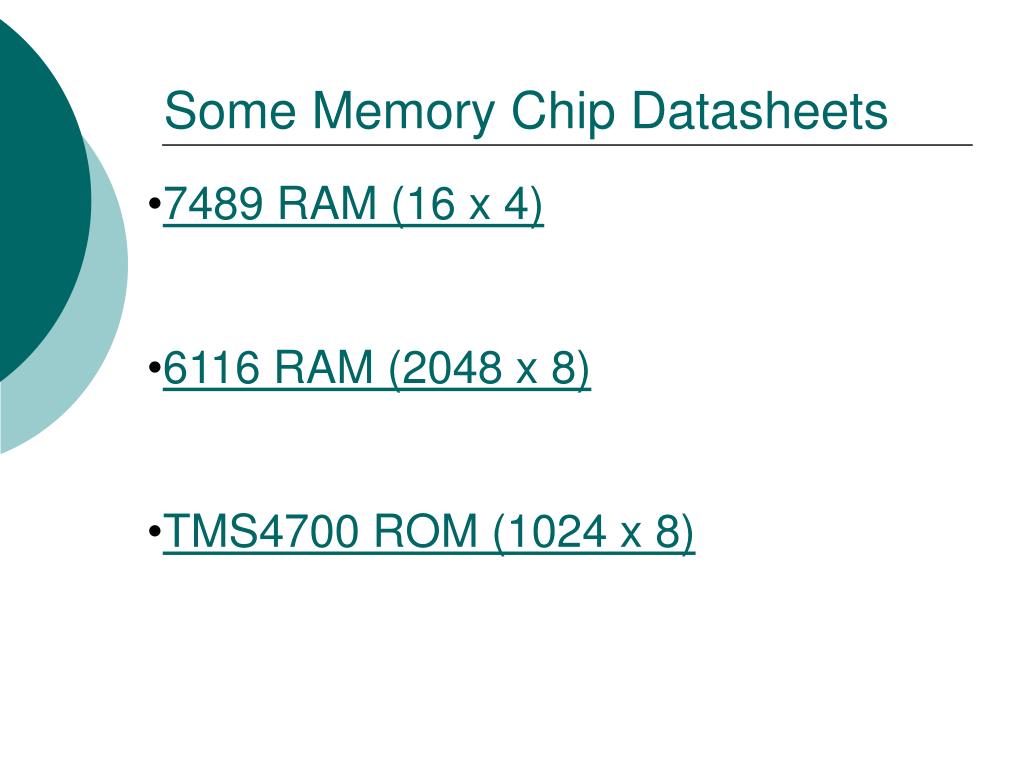Click the 7489 part number text
Screen dimensions: 1024x768
click(x=213, y=204)
